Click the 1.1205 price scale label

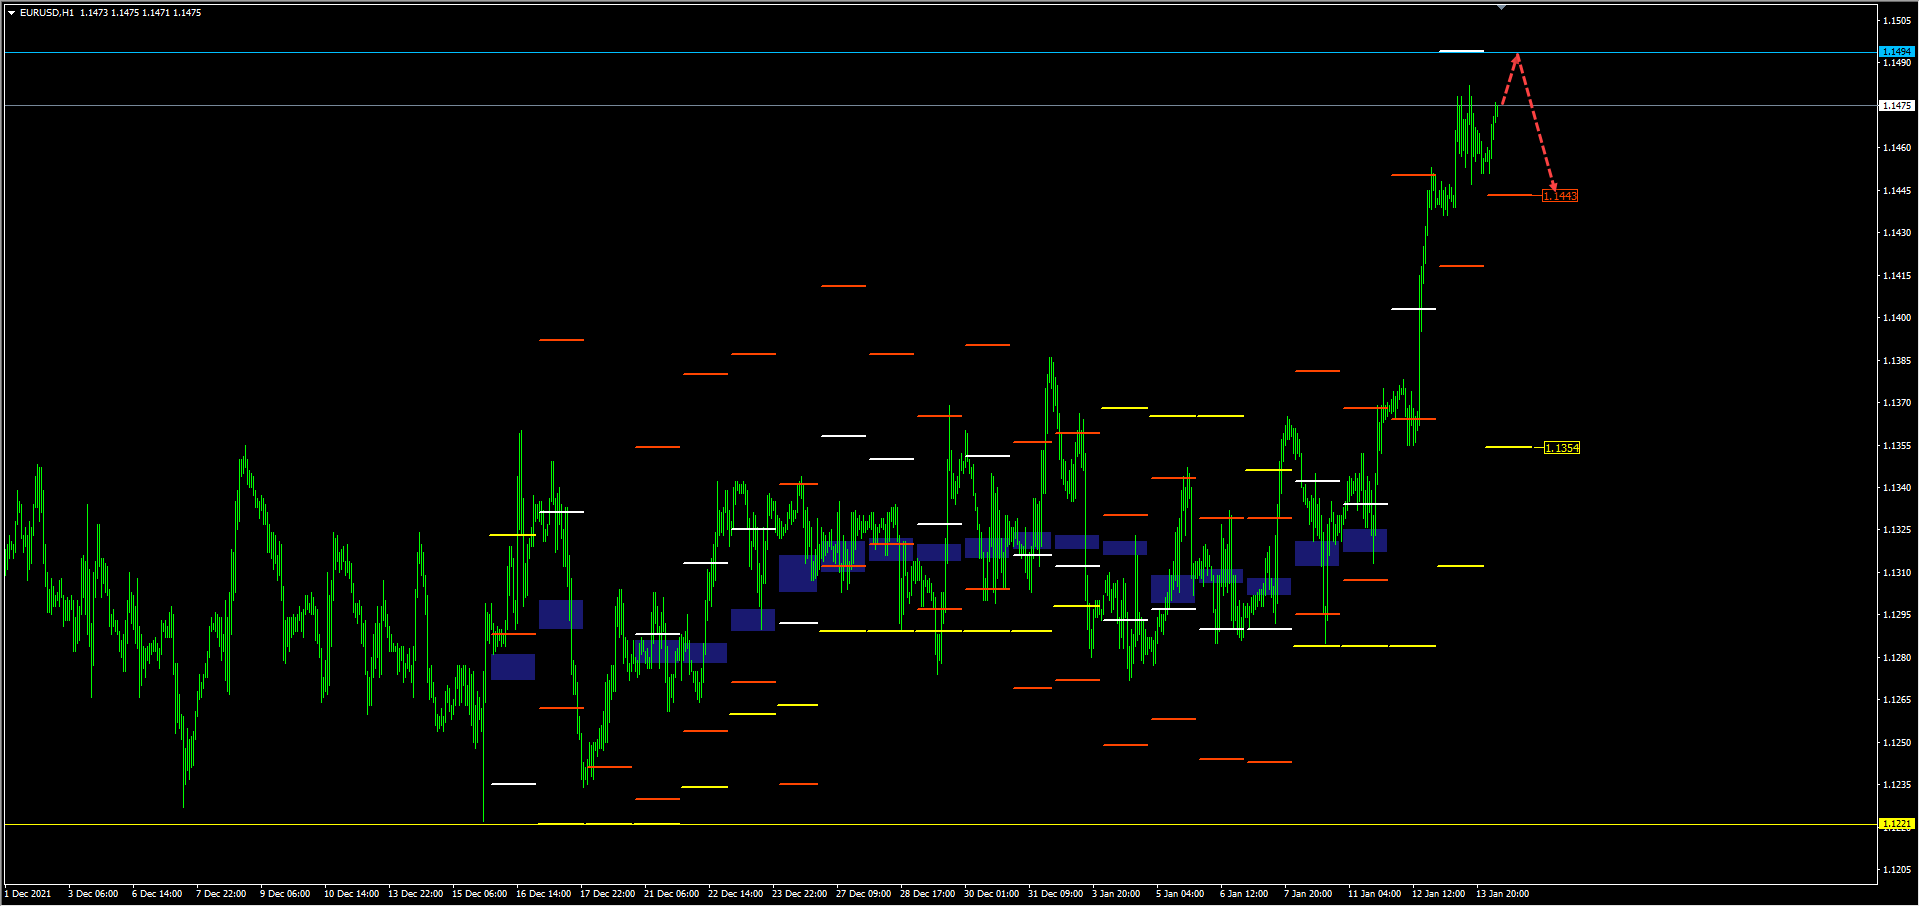[x=1897, y=870]
